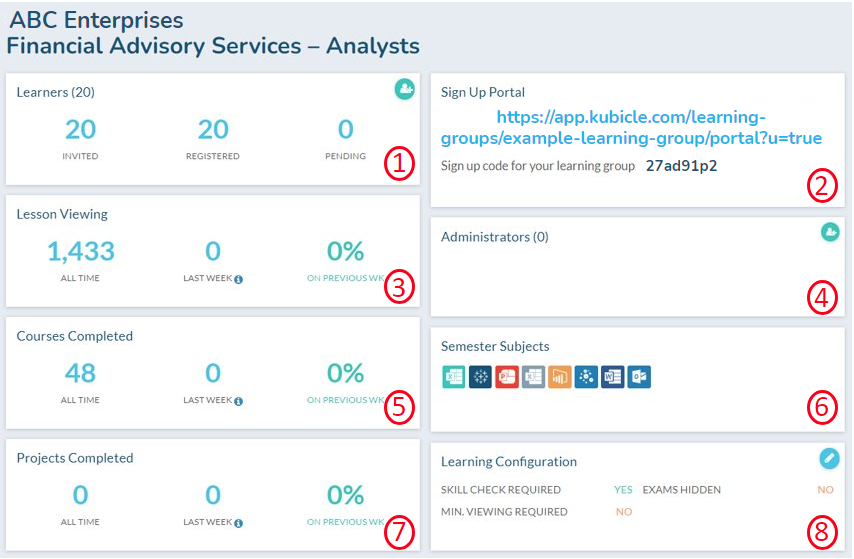Click the 20 Registered learners count

click(x=213, y=130)
